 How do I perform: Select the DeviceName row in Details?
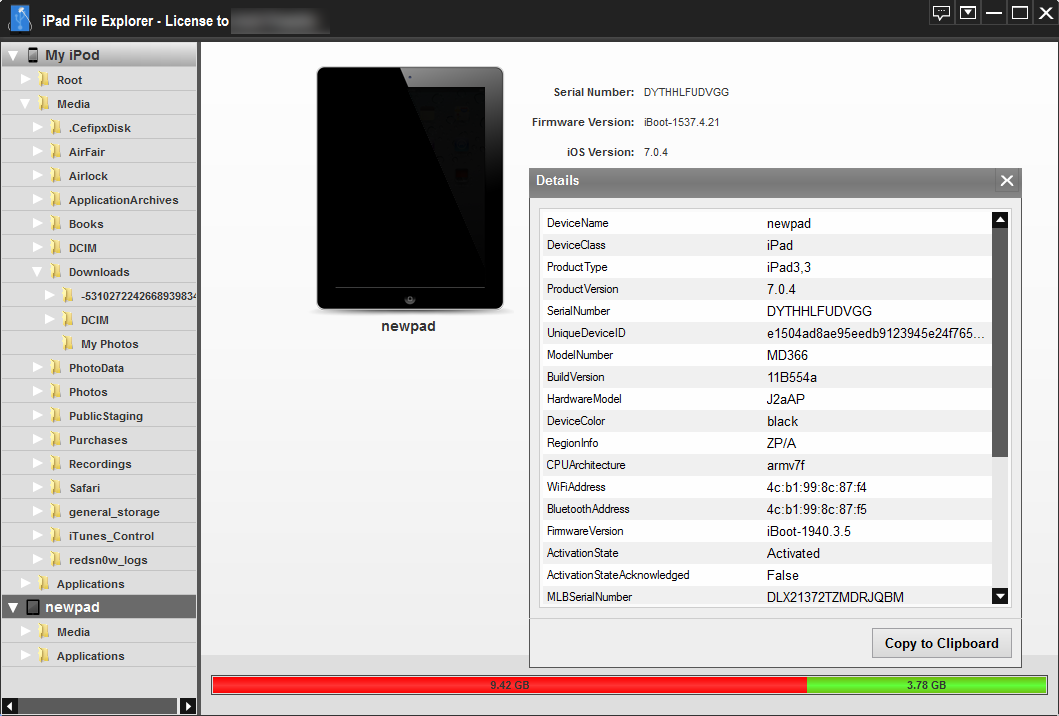(765, 223)
